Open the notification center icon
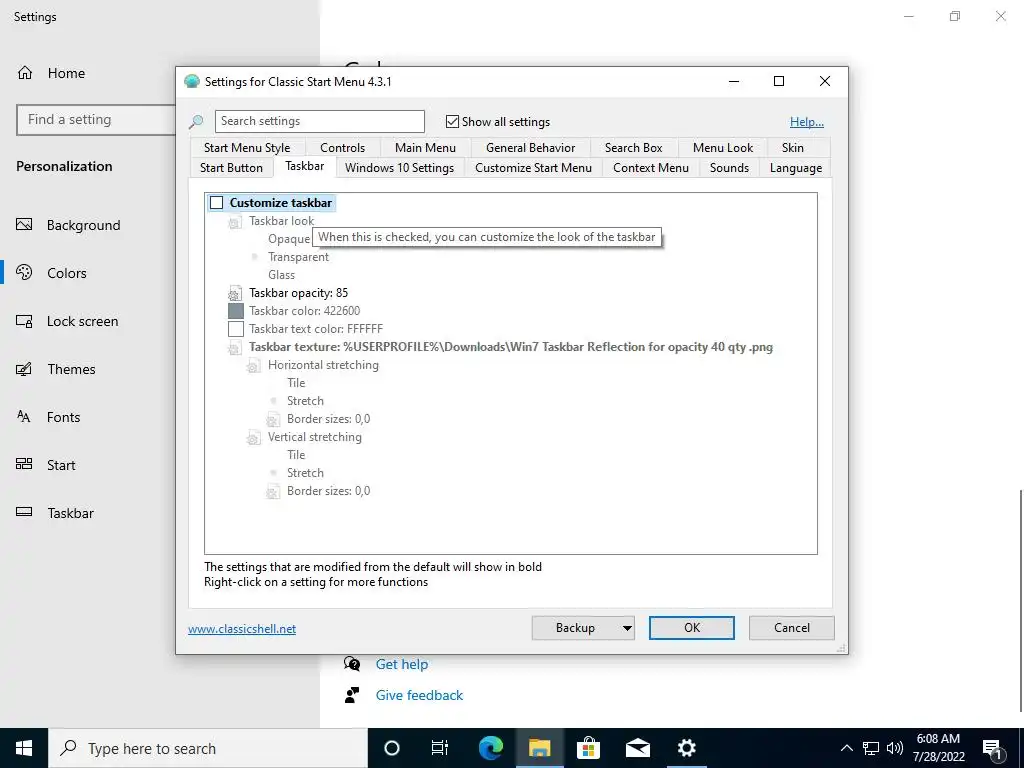The height and width of the screenshot is (768, 1024). point(992,748)
